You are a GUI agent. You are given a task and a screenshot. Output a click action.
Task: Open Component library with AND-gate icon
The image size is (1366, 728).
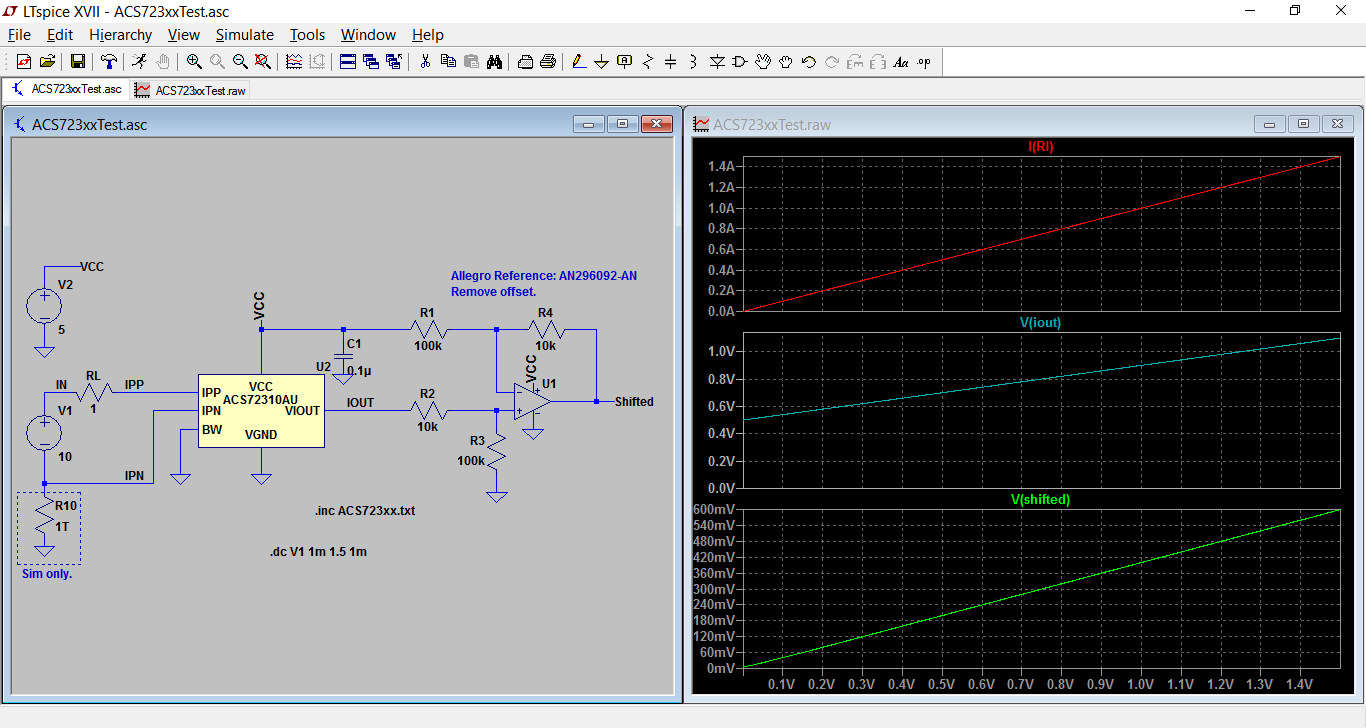pos(740,62)
